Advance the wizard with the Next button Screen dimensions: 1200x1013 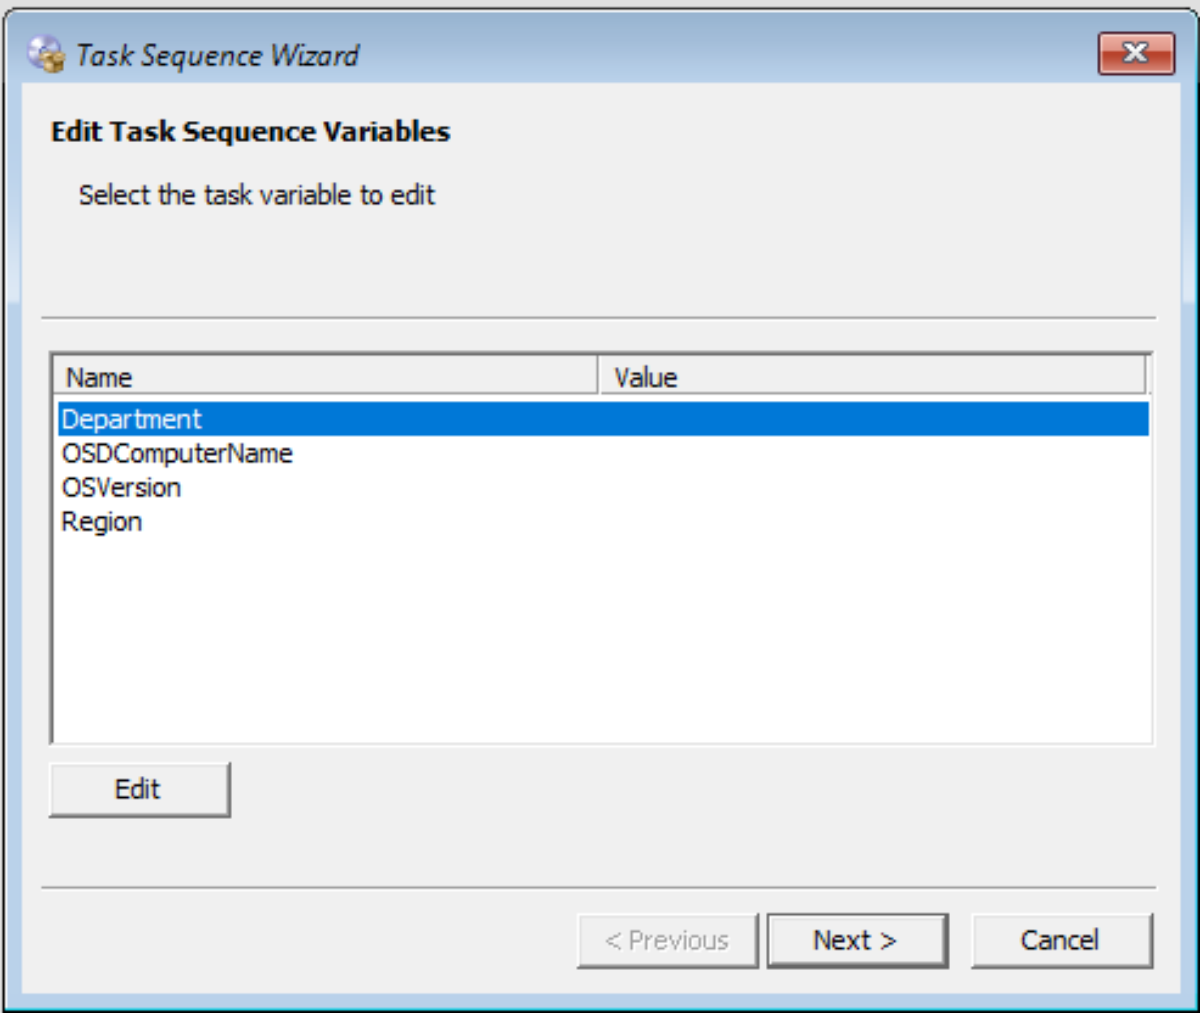tap(856, 940)
